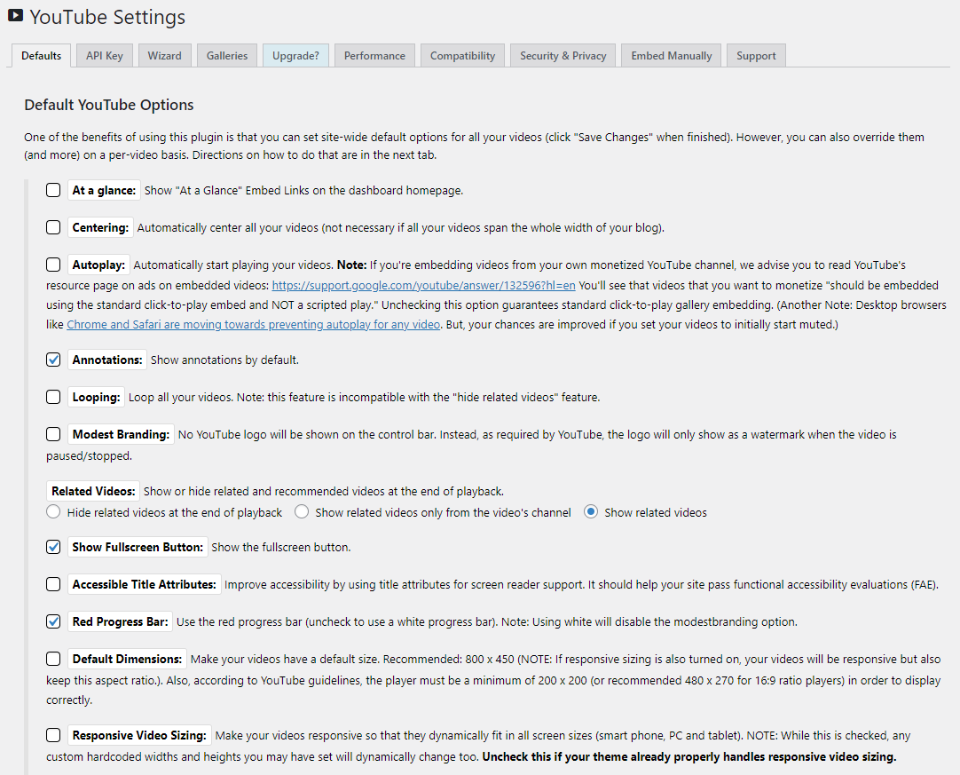Click the Annotations label
Viewport: 960px width, 775px height.
(x=107, y=360)
